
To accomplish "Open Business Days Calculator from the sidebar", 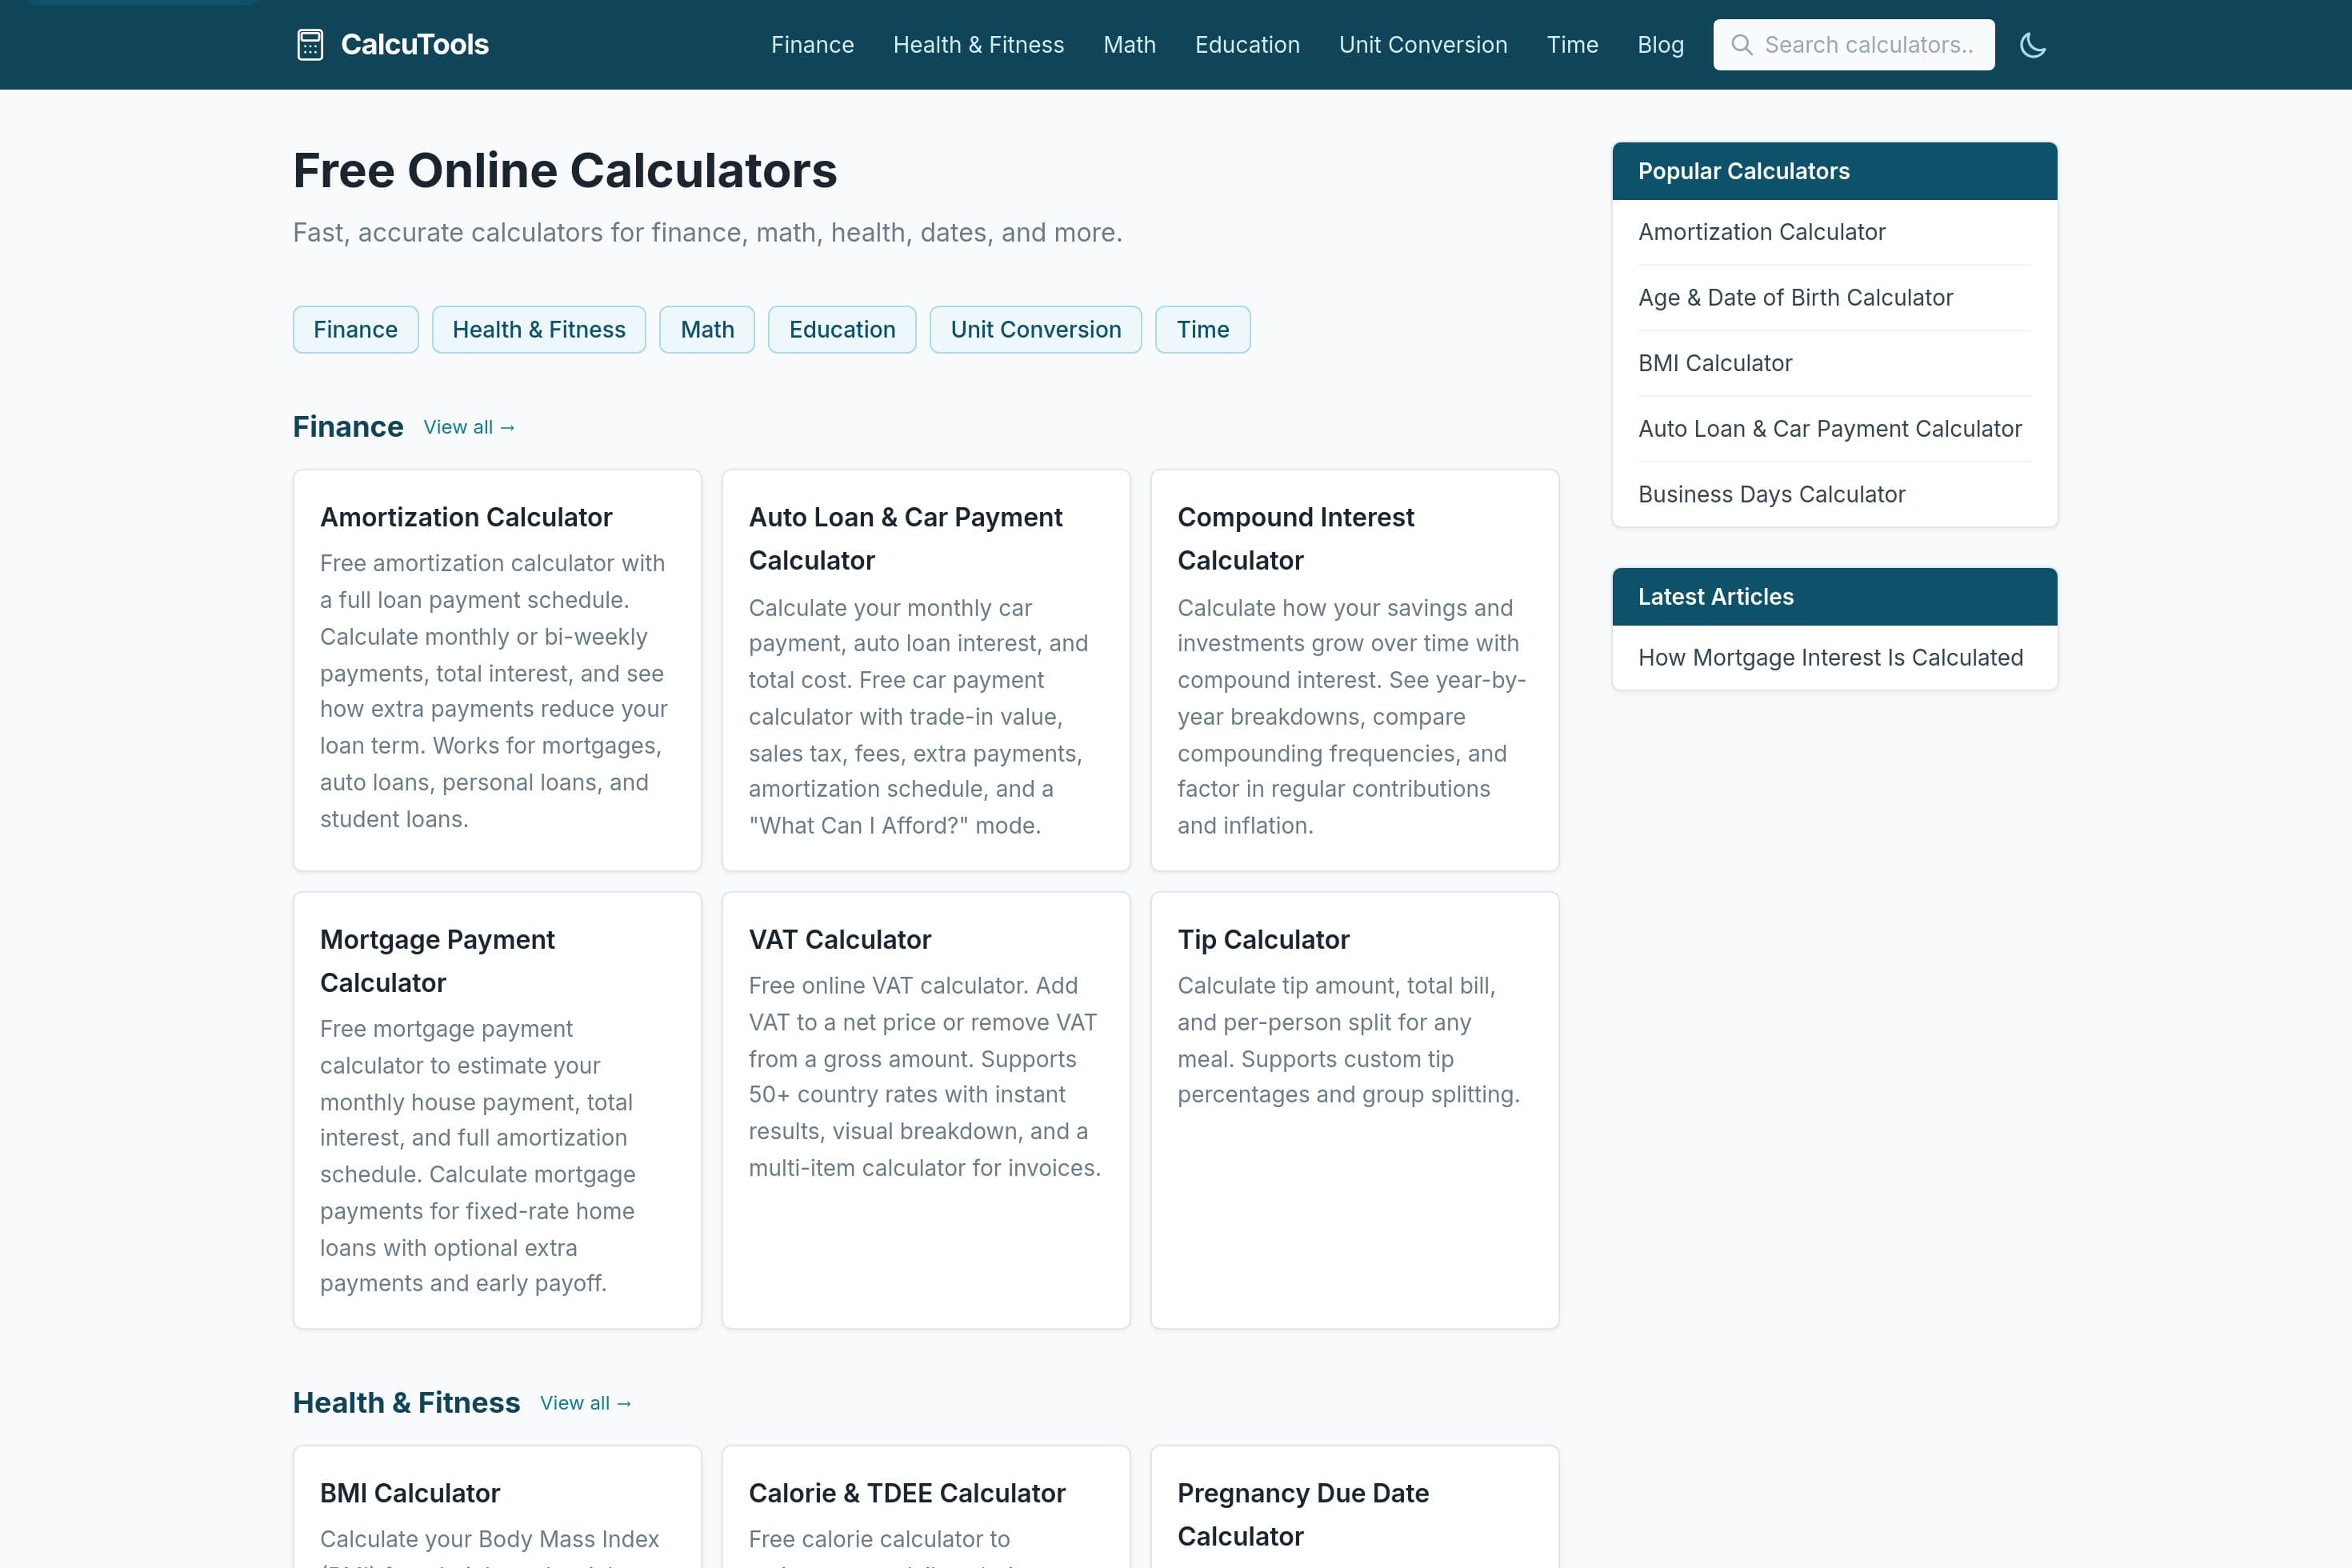I will point(1772,493).
